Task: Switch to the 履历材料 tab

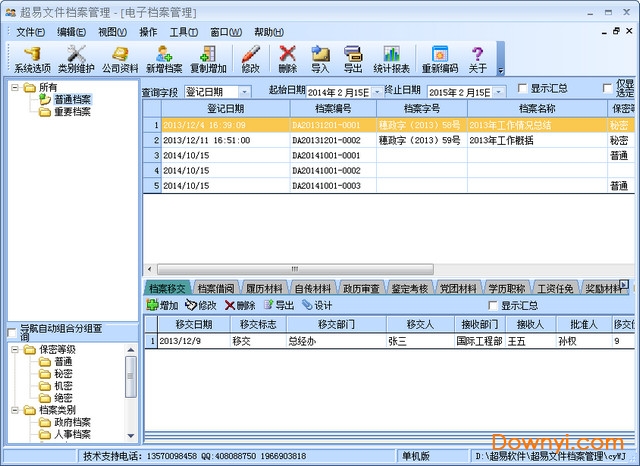Action: point(264,288)
